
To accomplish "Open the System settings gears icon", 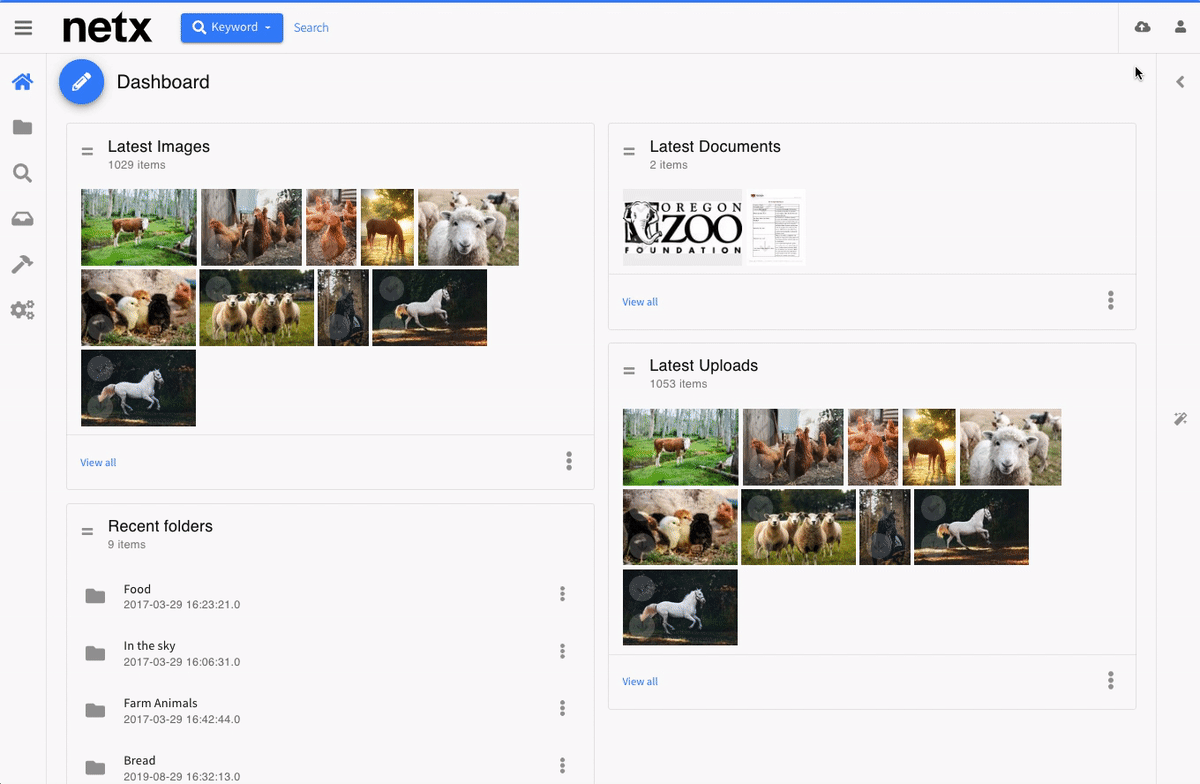I will (x=22, y=310).
